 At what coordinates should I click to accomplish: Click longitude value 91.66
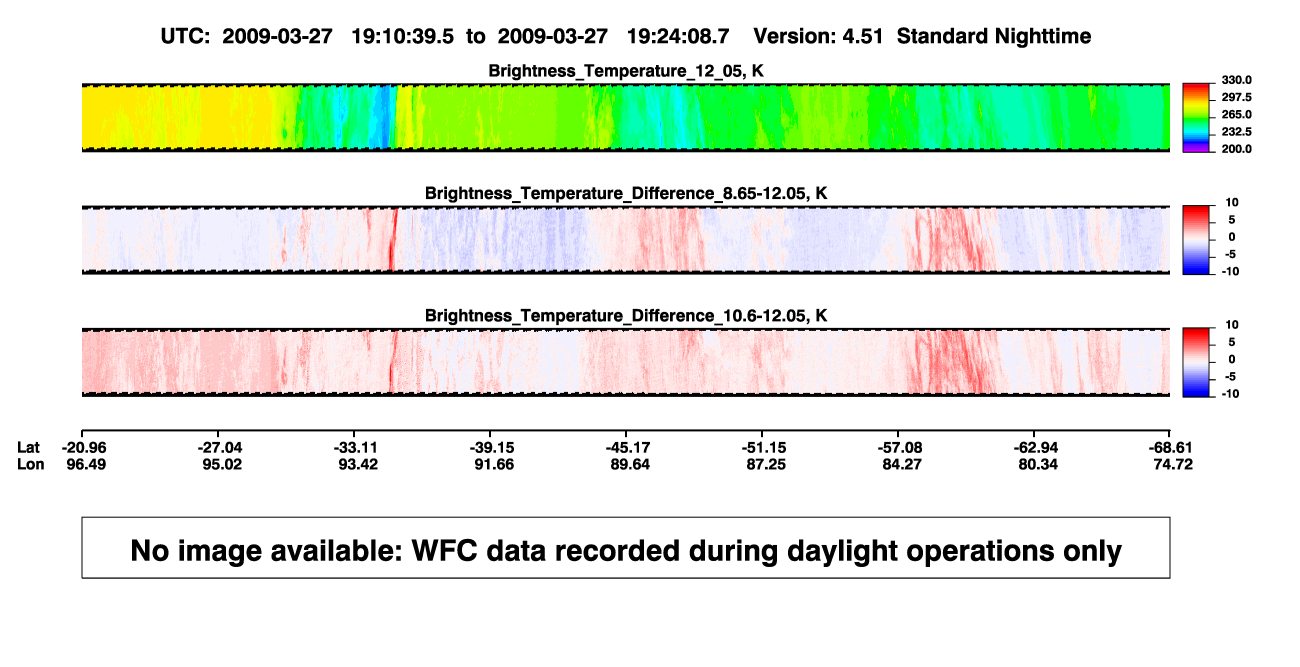493,464
